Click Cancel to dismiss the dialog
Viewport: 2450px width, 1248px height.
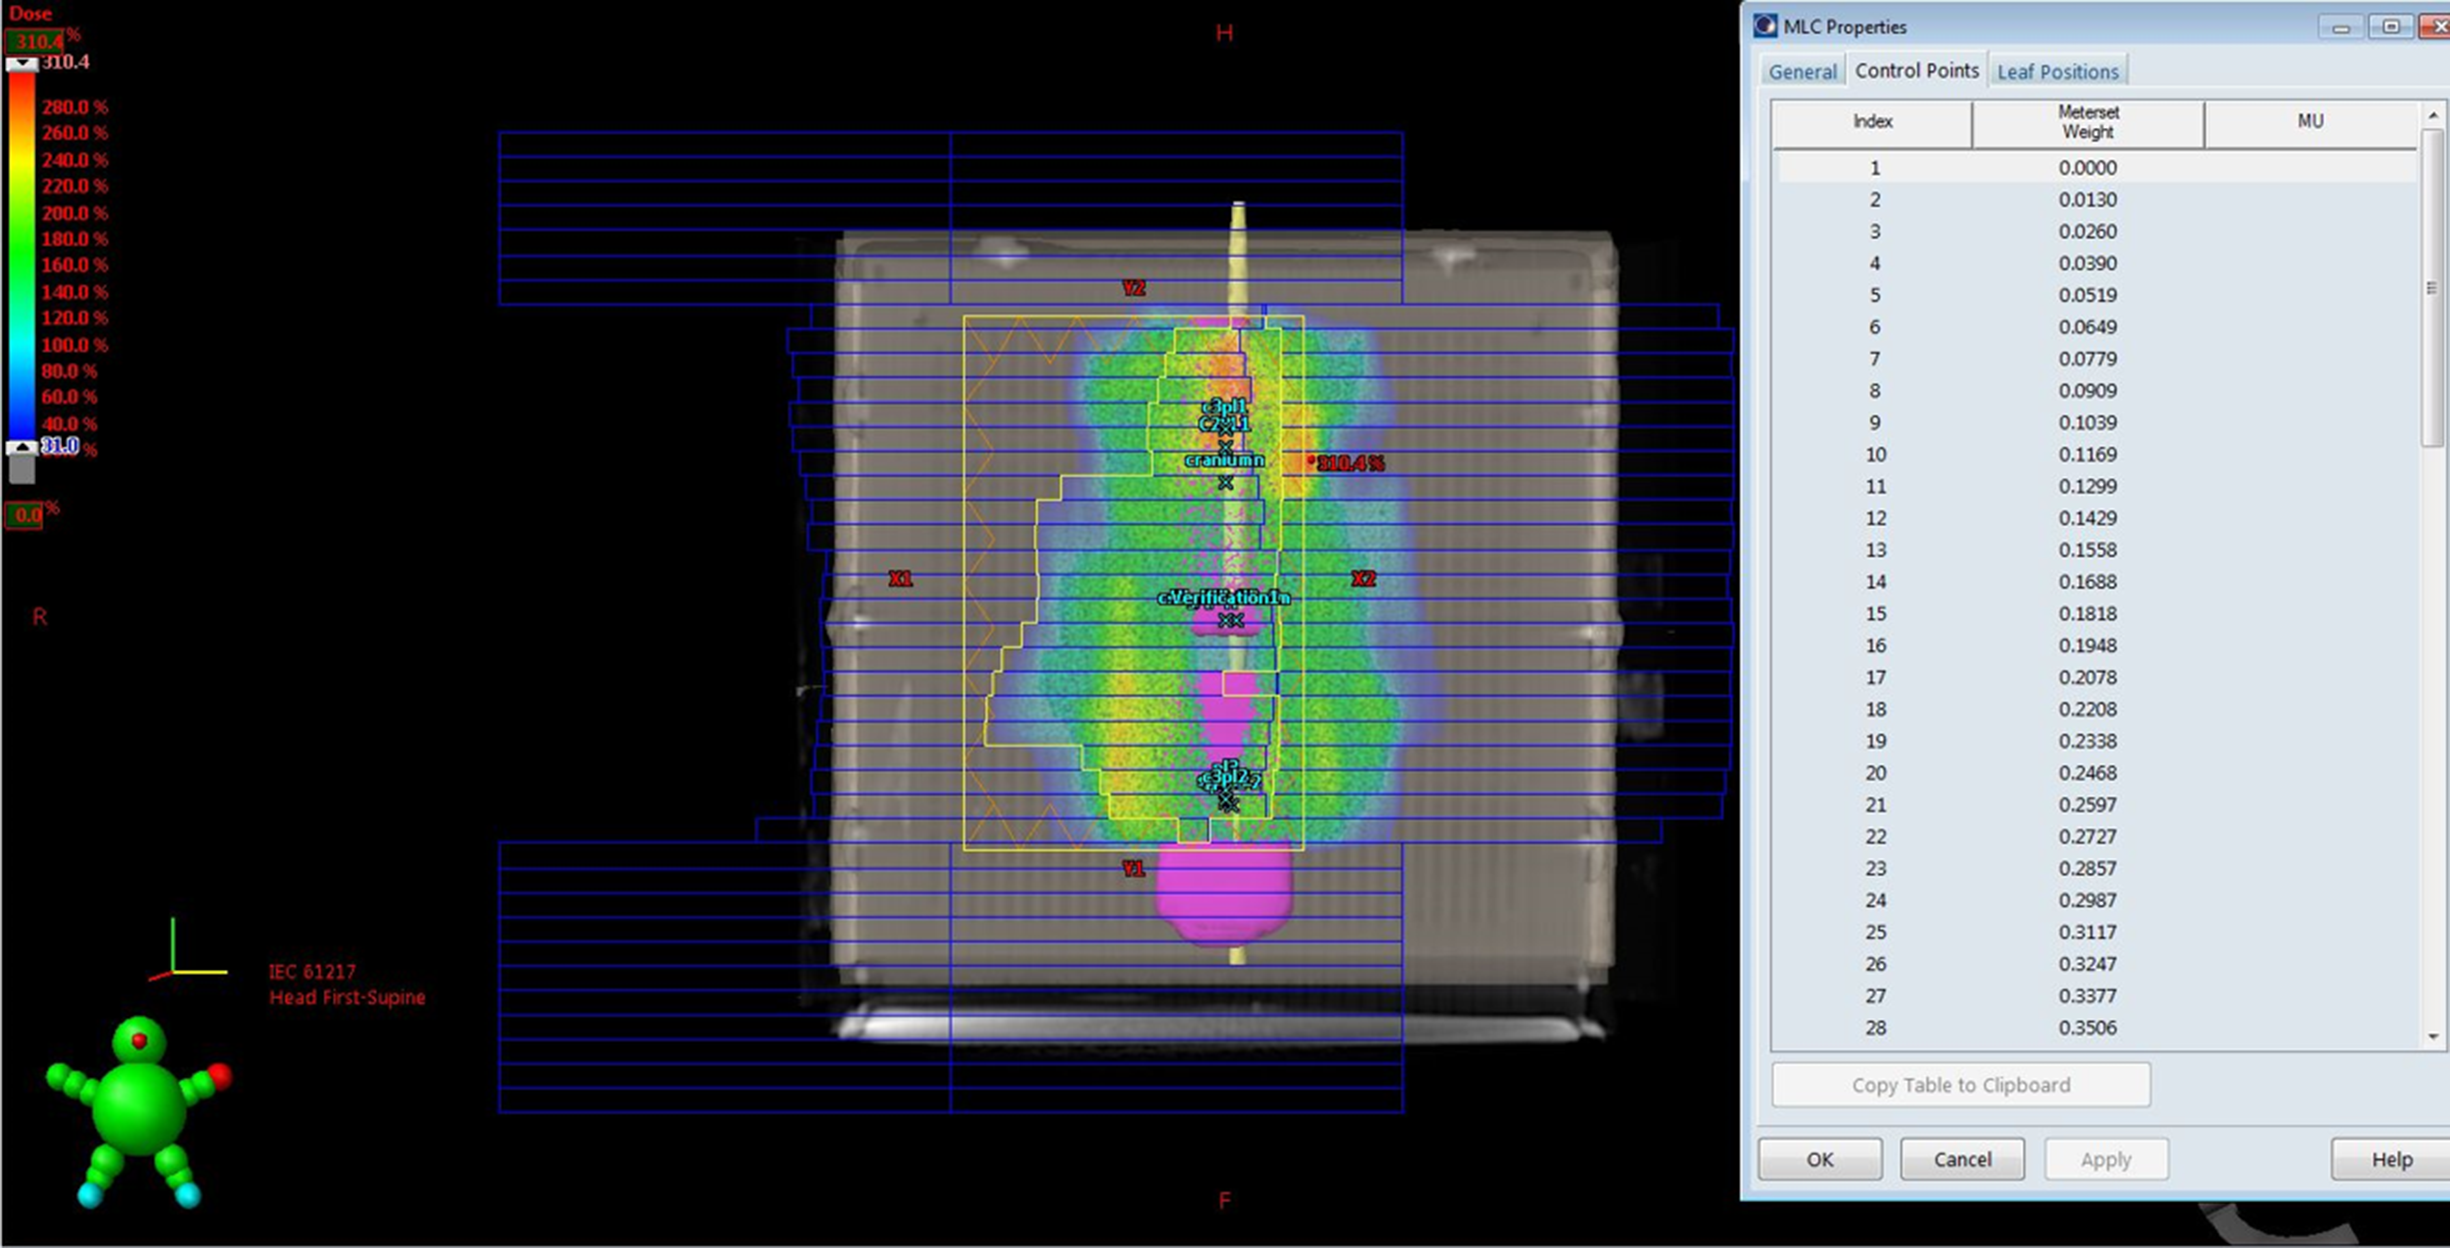1961,1159
